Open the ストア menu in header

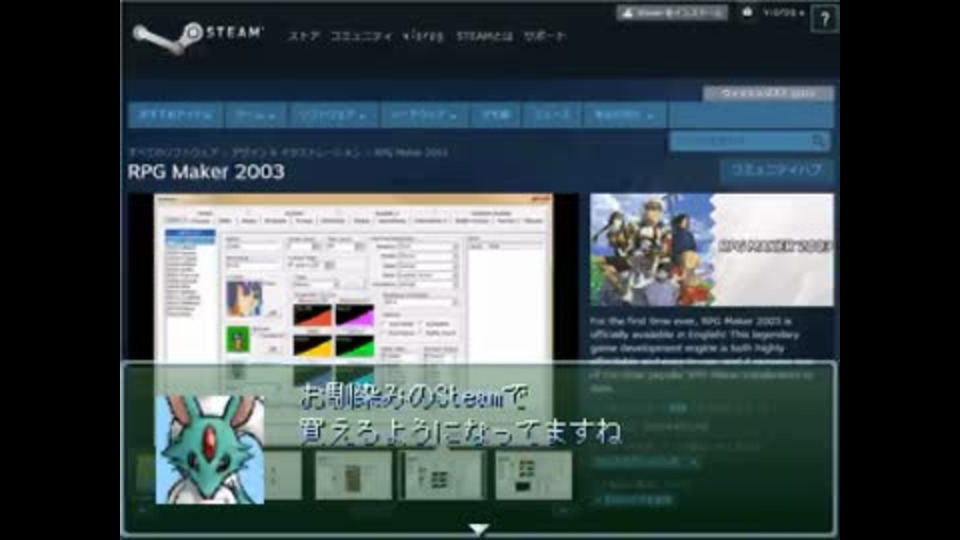click(304, 36)
